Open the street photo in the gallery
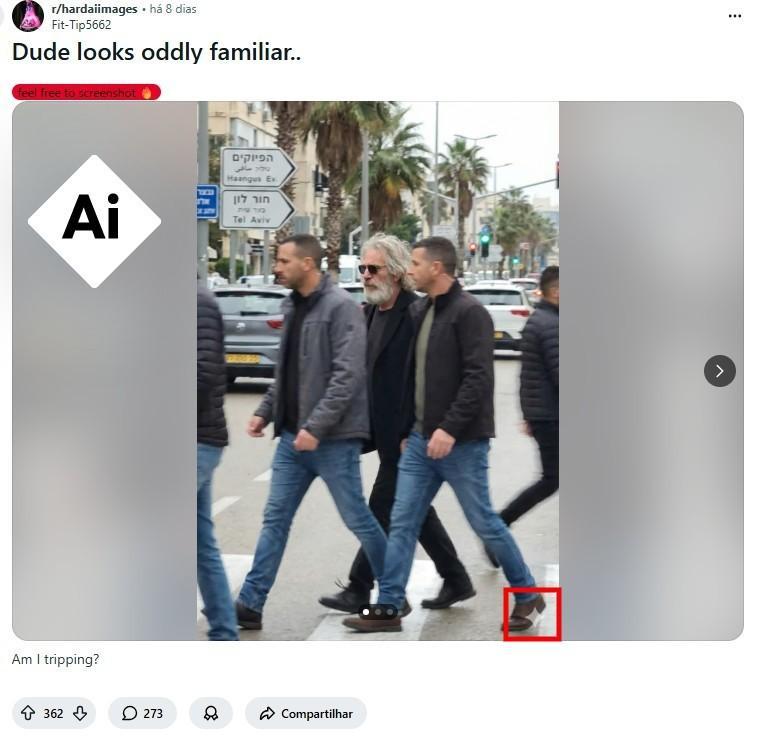 coord(378,371)
